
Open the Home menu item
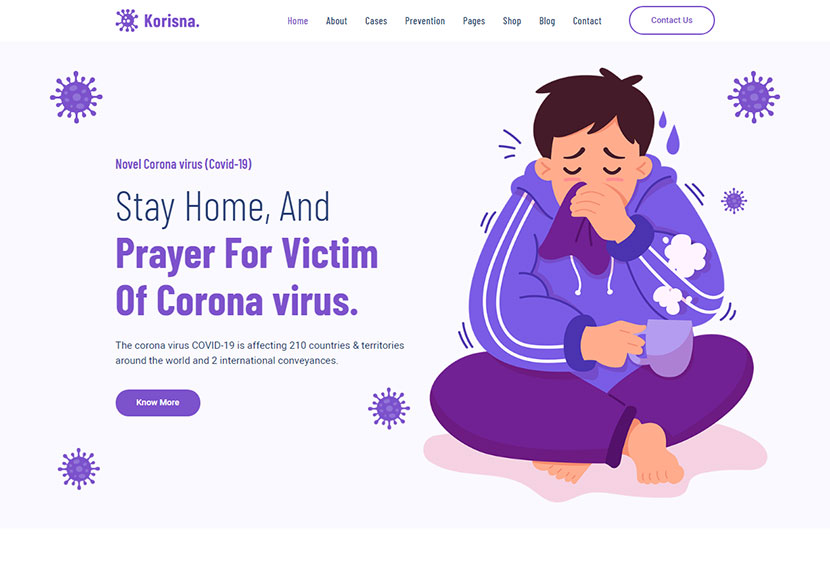(x=297, y=21)
